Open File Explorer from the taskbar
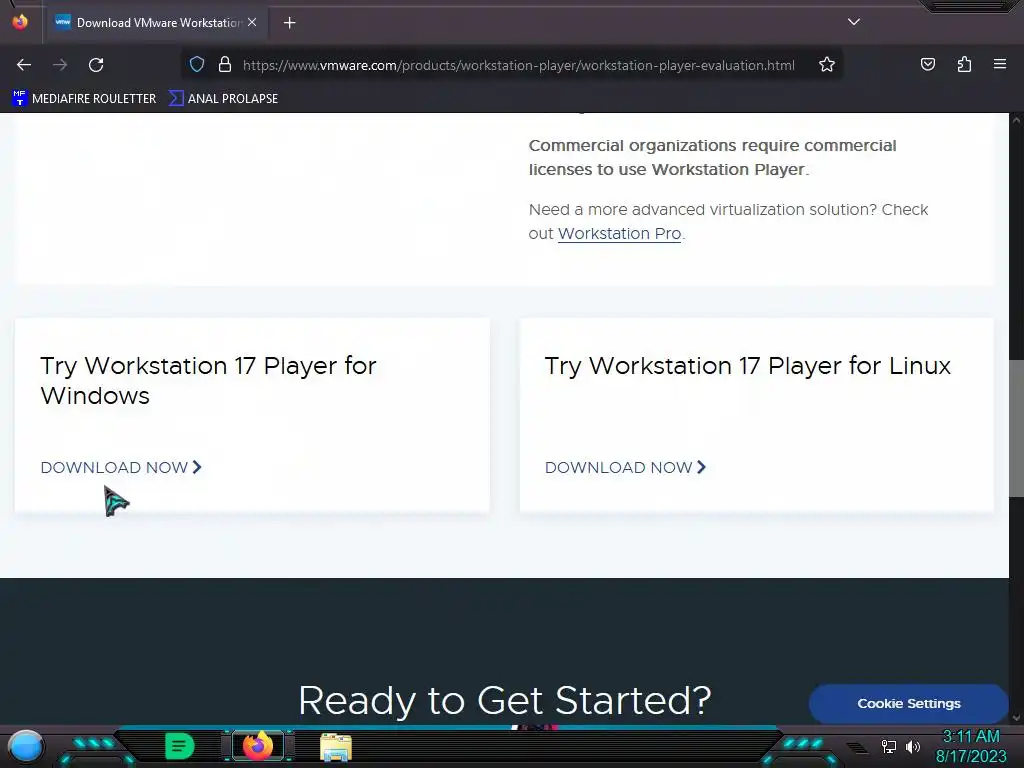This screenshot has width=1024, height=768. pyautogui.click(x=336, y=747)
